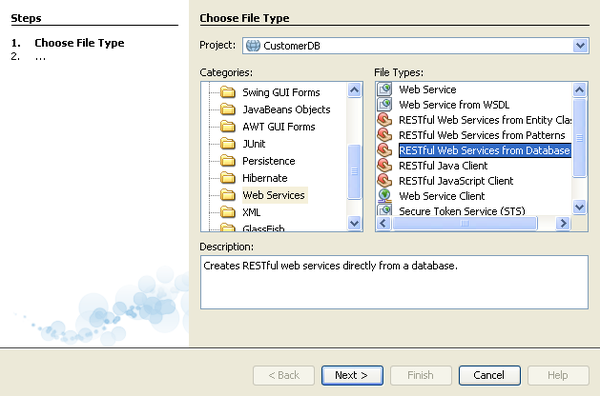Choose RESTful Web Services from Patterns
Viewport: 600px width, 396px height.
(x=482, y=135)
